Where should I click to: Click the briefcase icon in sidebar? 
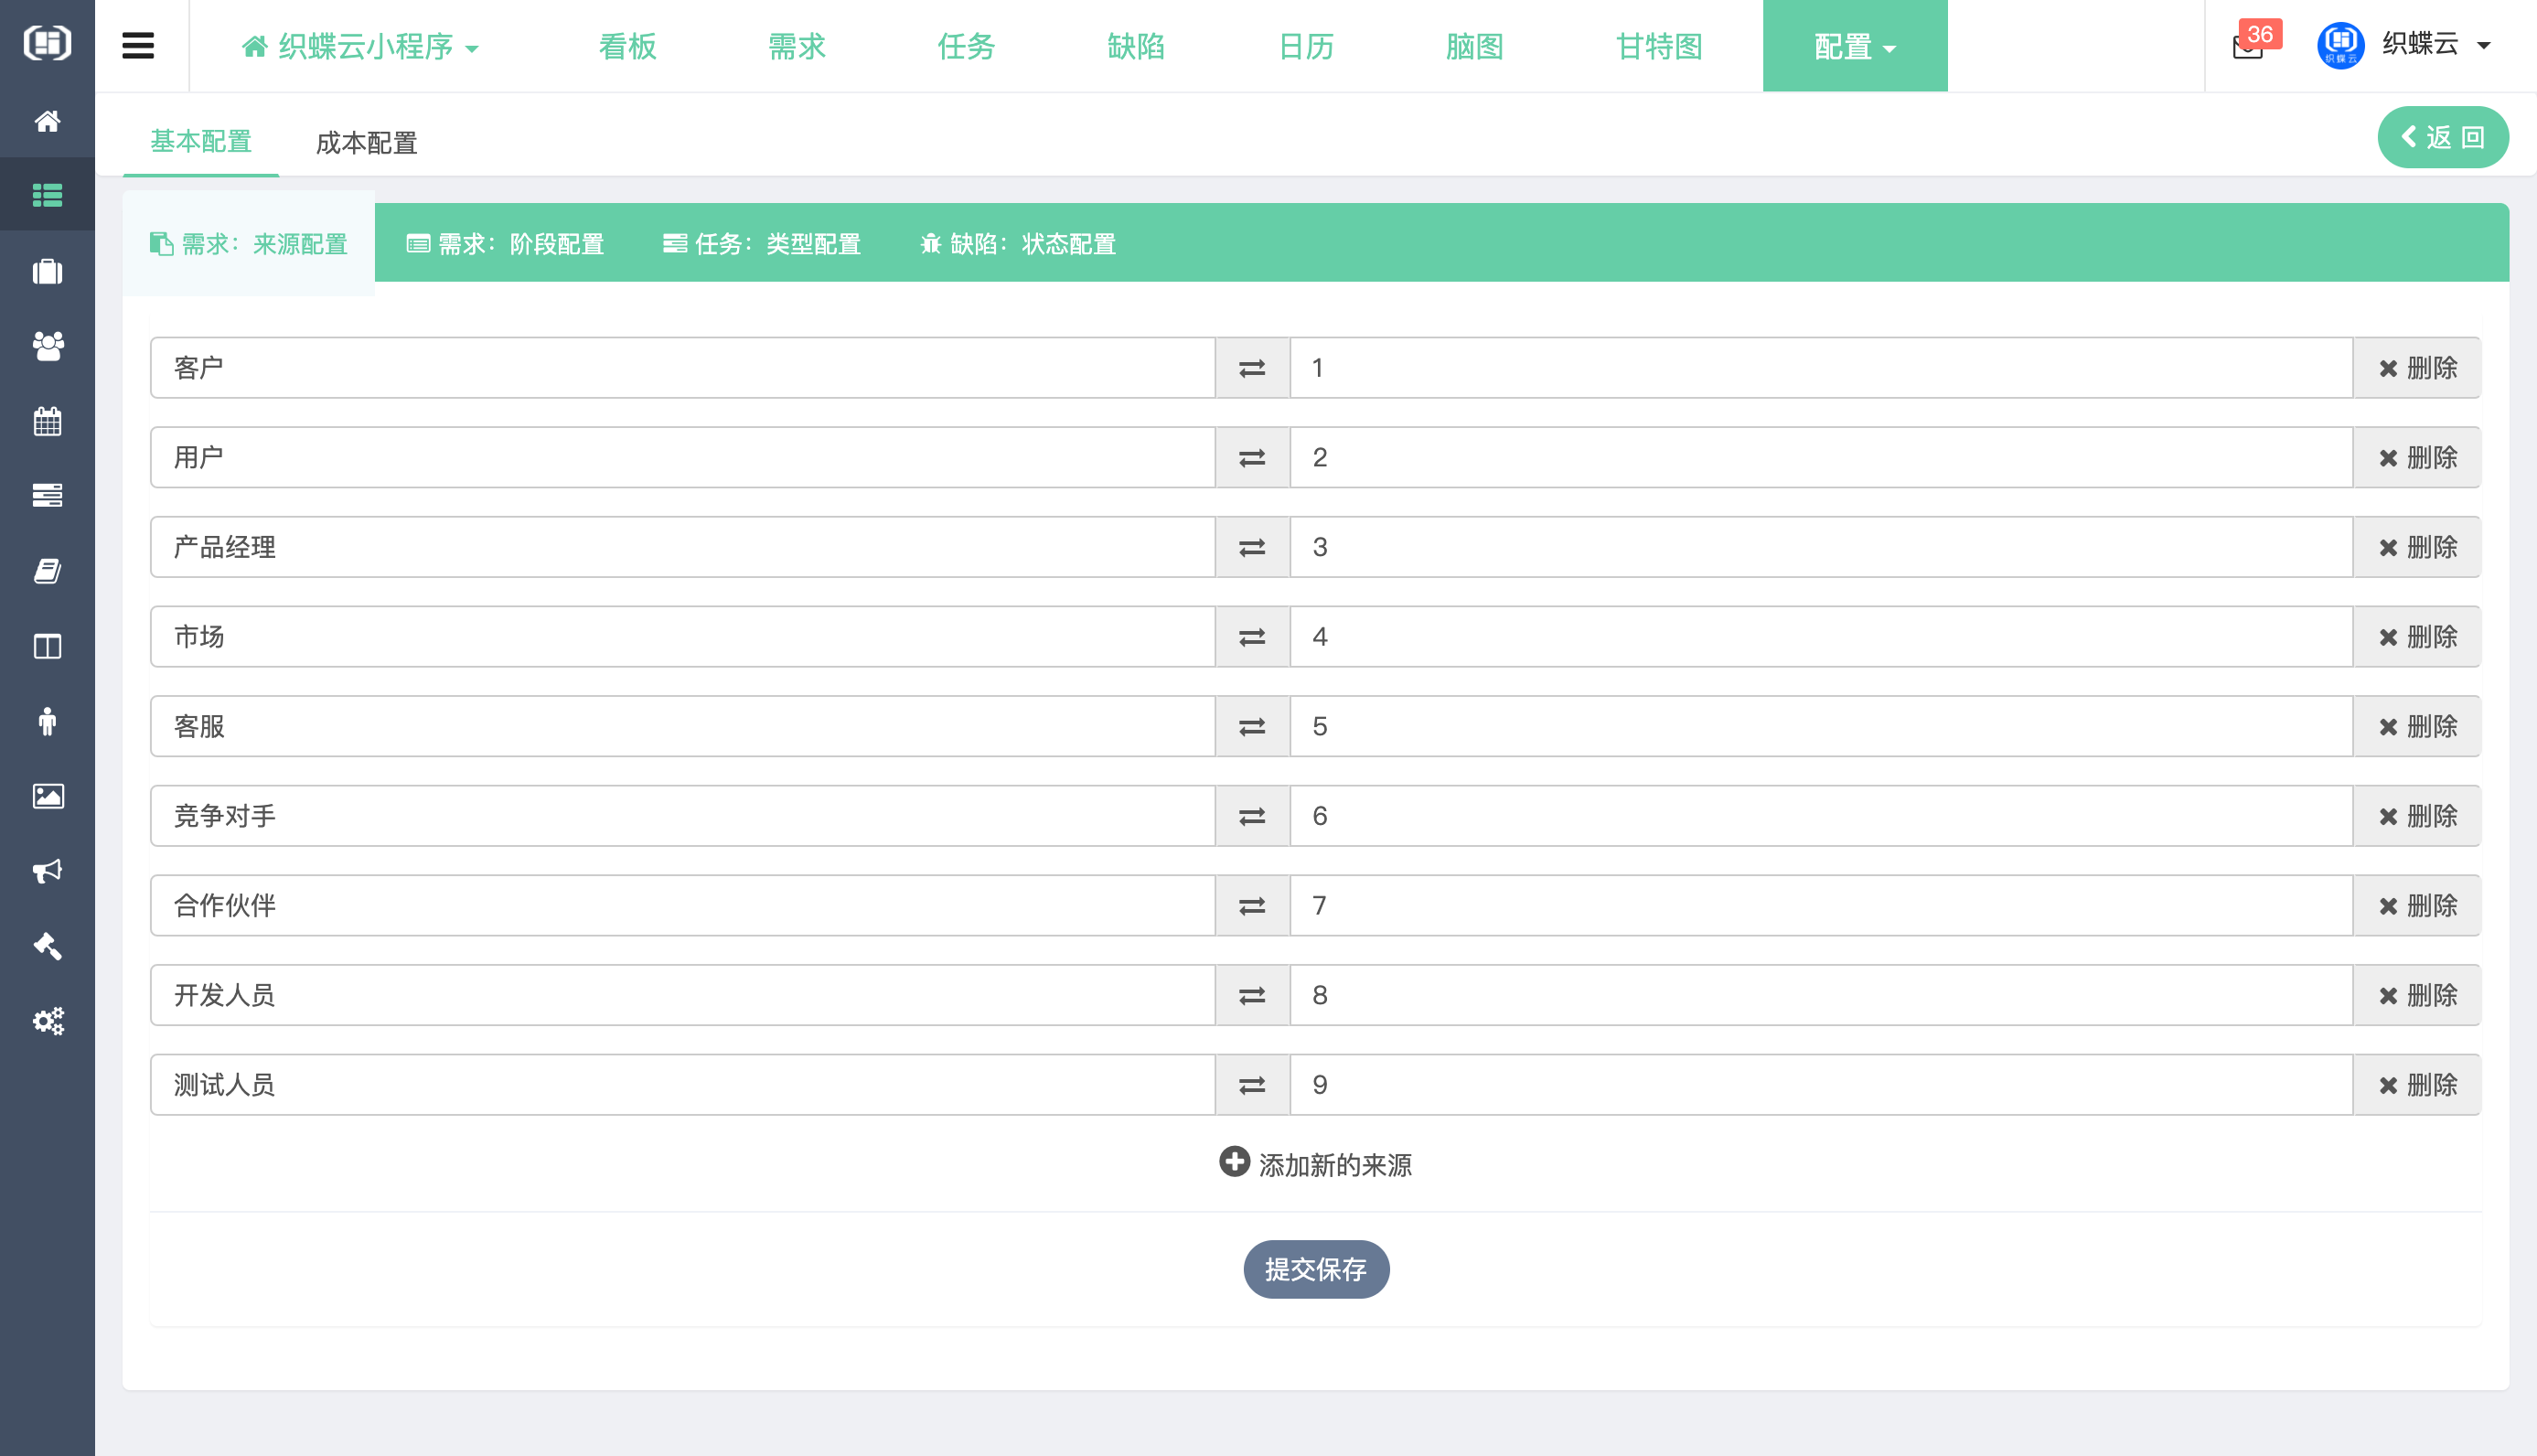[47, 272]
